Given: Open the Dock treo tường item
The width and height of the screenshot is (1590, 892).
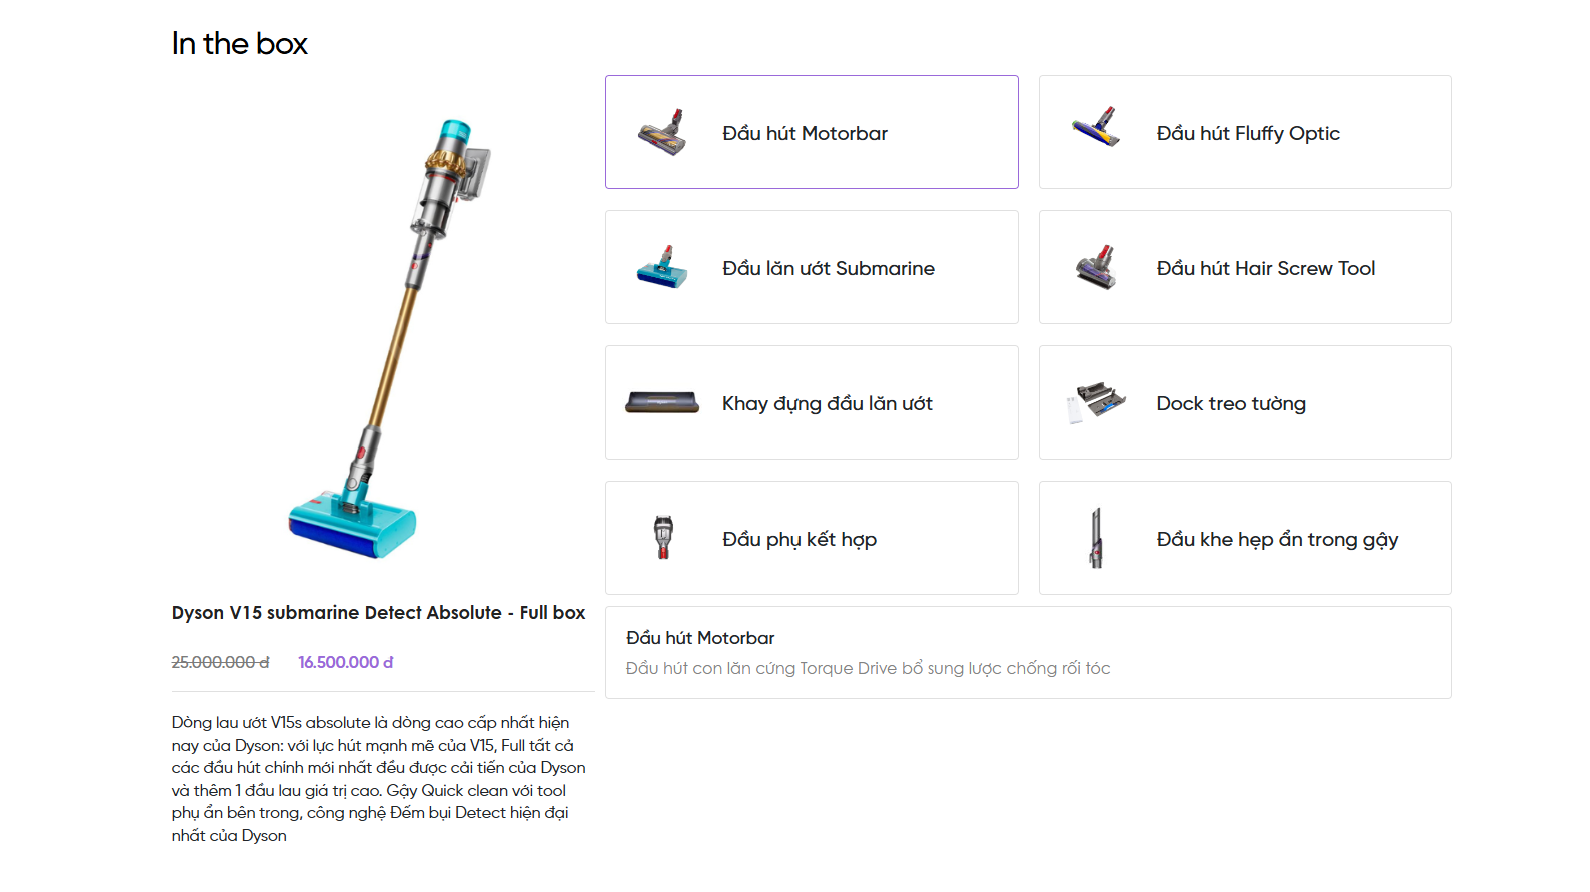Looking at the screenshot, I should point(1245,403).
